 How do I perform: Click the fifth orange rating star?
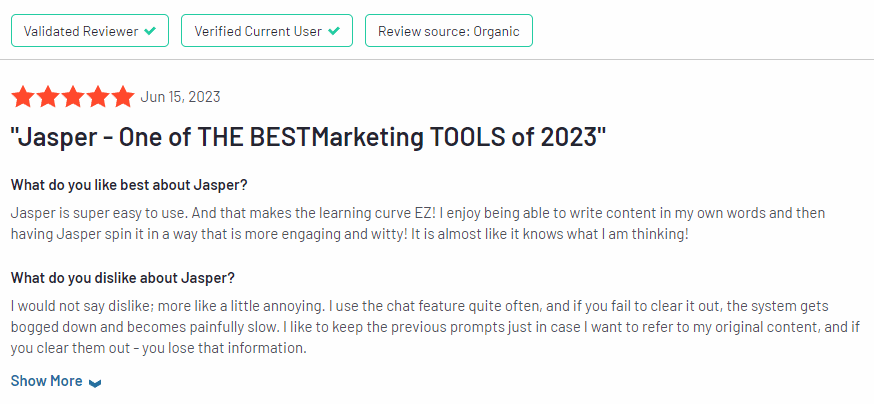[x=123, y=97]
